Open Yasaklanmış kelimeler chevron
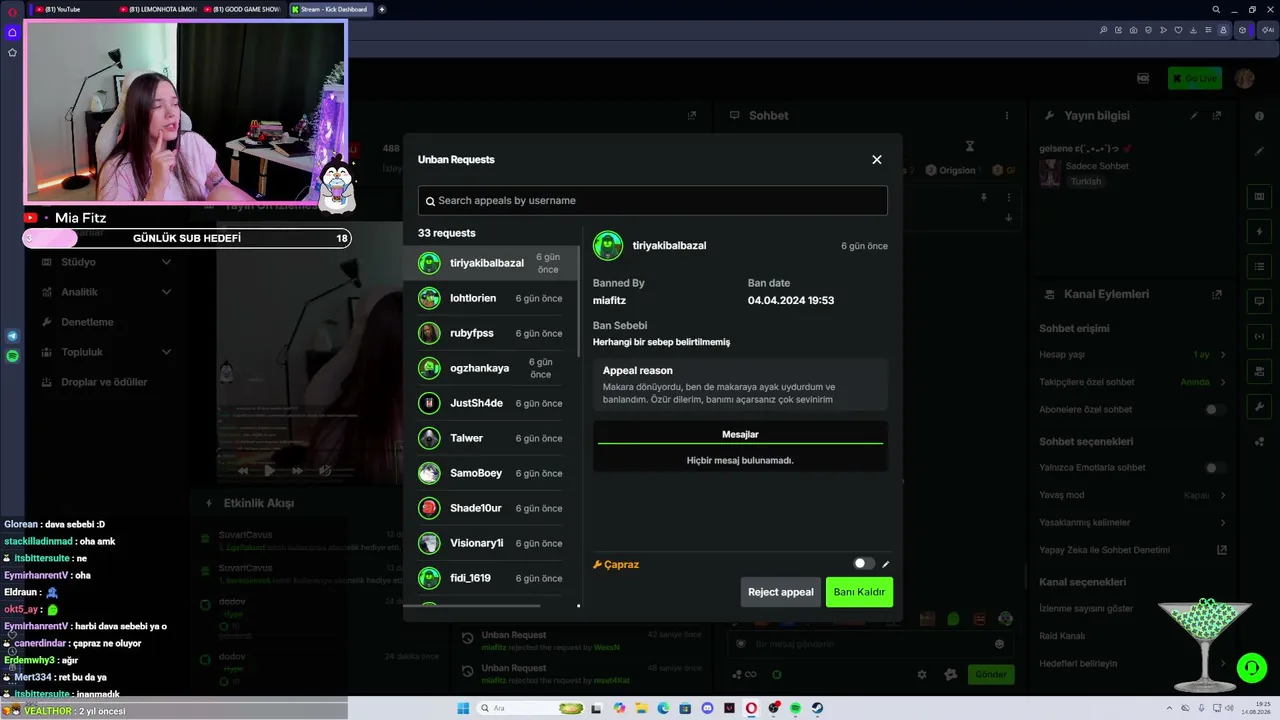This screenshot has height=720, width=1280. [1222, 523]
